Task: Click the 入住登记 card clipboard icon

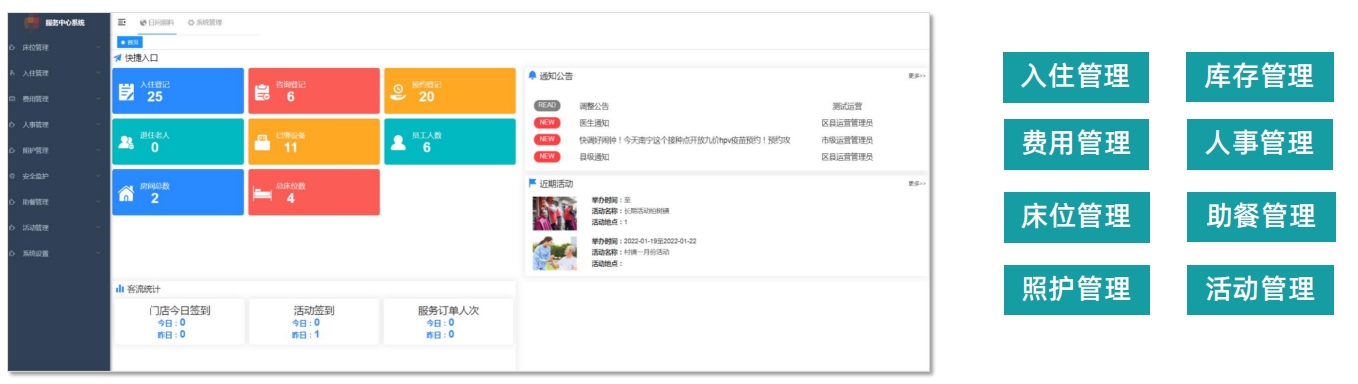Action: click(x=127, y=92)
